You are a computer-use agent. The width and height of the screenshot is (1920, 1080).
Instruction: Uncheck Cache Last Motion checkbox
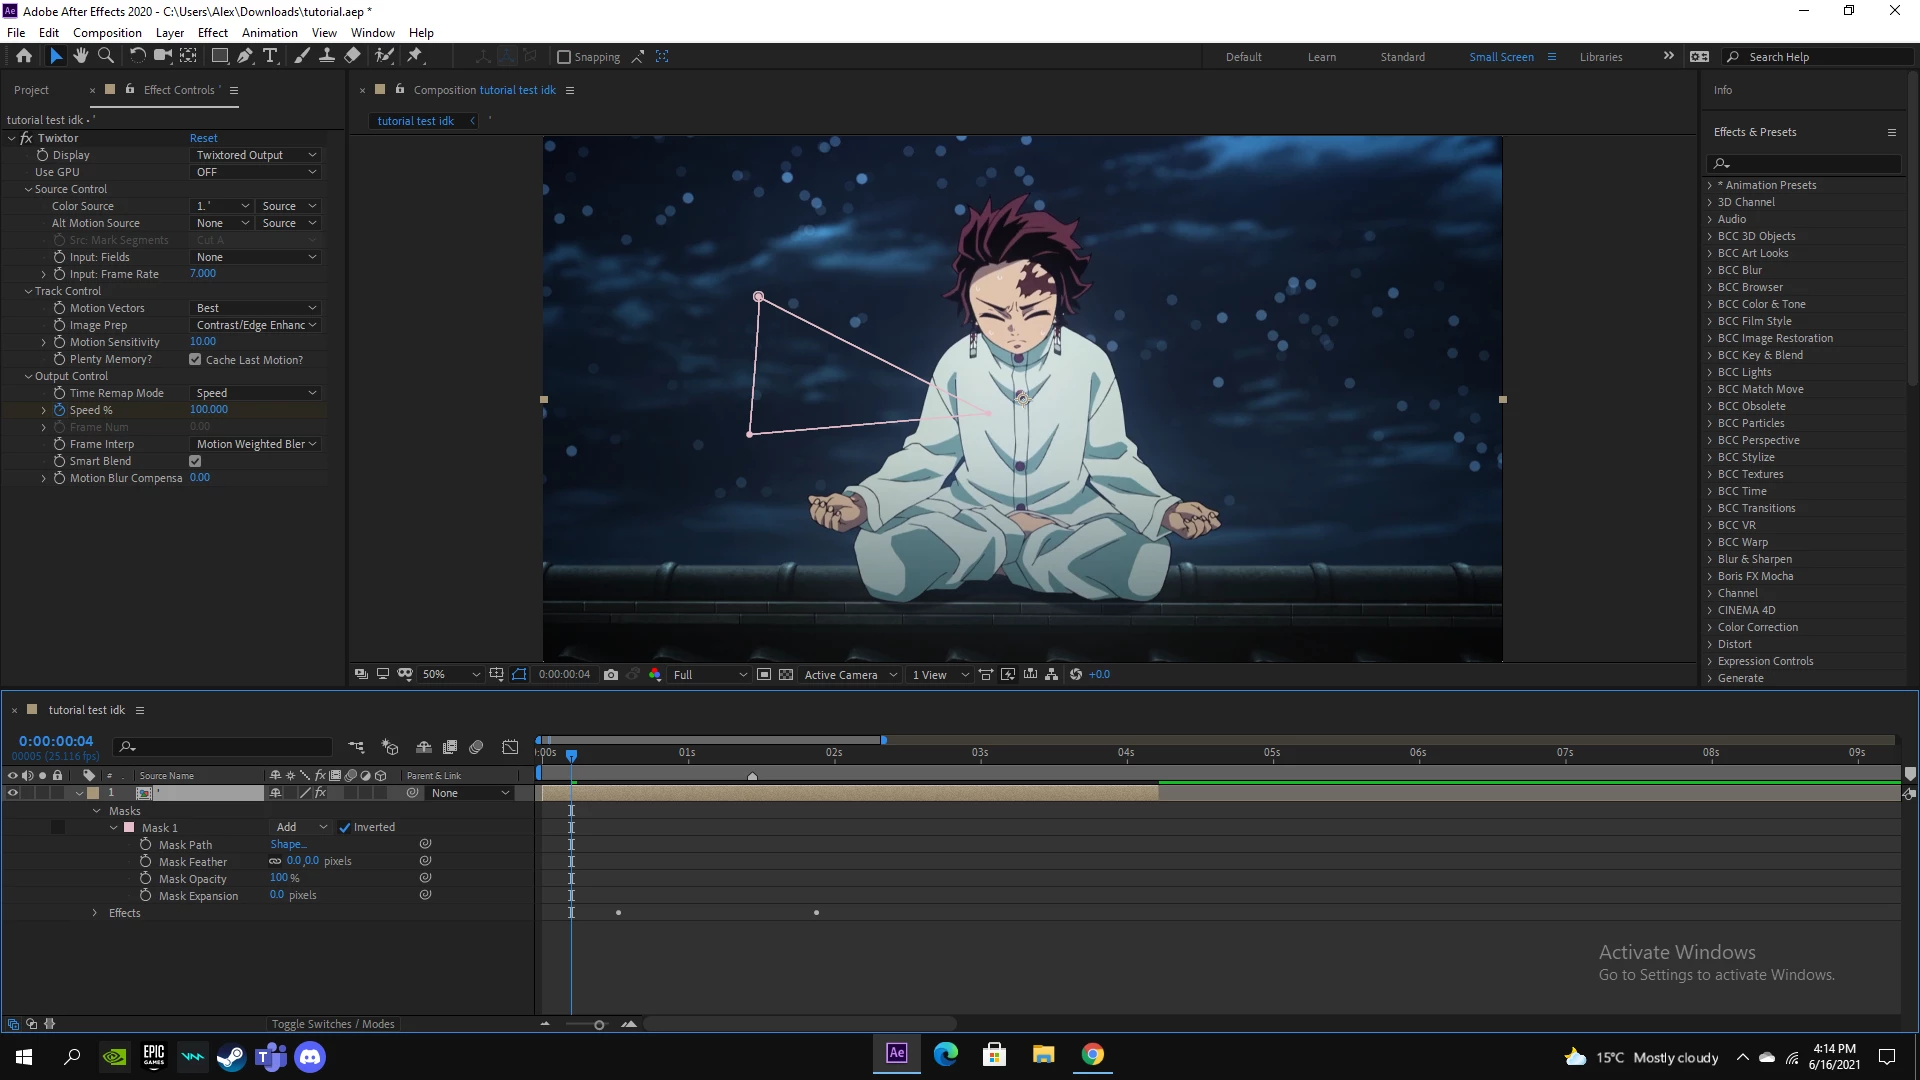click(195, 360)
